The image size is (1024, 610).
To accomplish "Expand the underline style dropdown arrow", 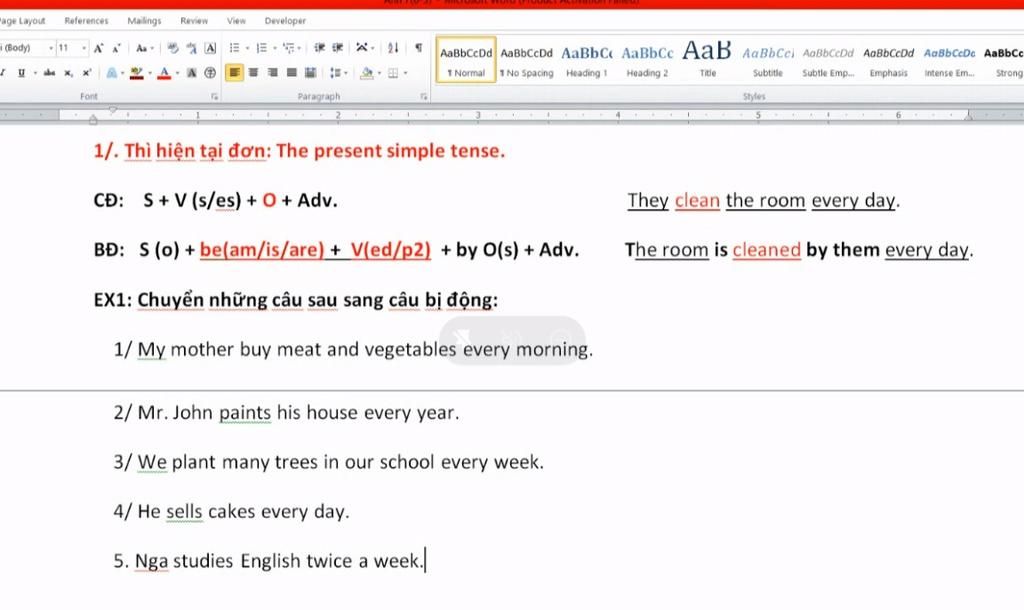I will point(35,73).
